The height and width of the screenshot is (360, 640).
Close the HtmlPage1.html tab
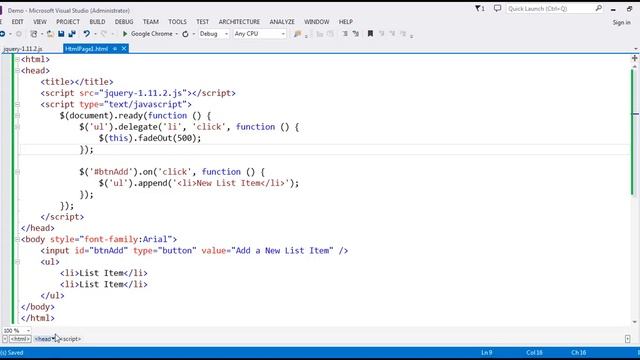click(x=124, y=49)
